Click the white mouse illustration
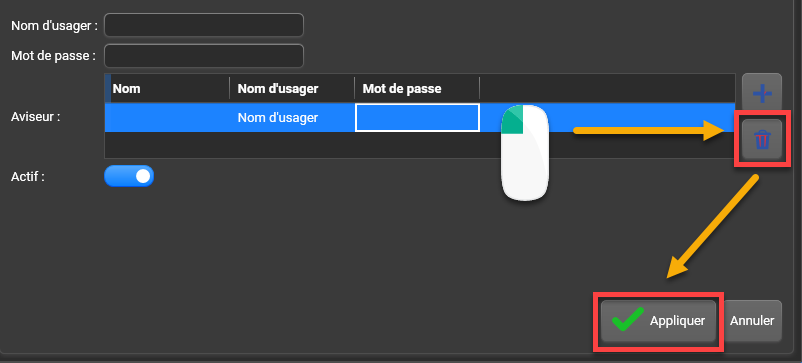802x363 pixels. (x=525, y=153)
